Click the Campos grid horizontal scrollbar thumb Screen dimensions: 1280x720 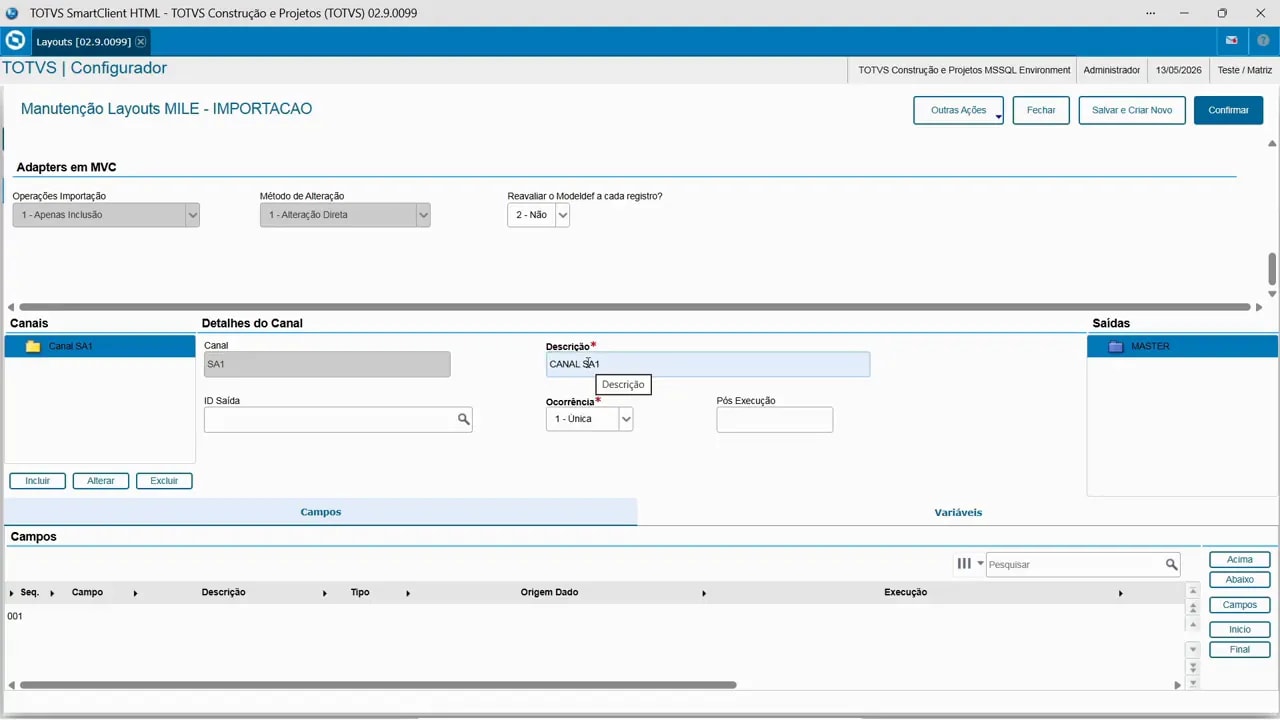pos(378,685)
